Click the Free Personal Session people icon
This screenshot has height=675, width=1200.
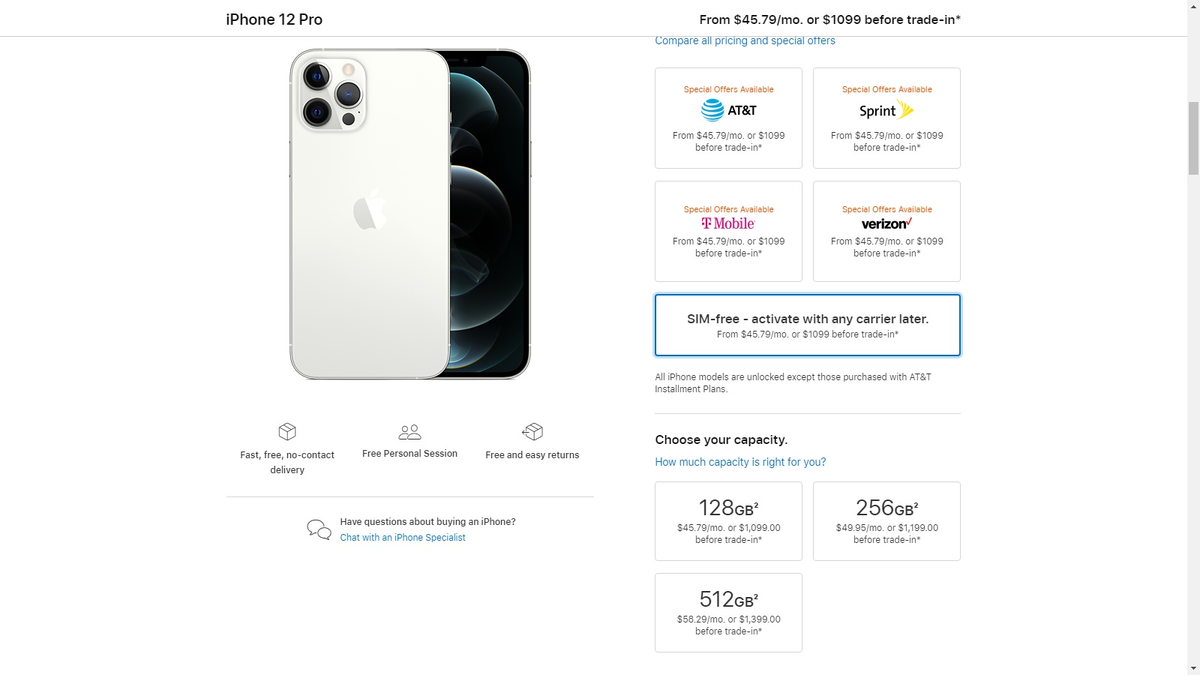409,431
